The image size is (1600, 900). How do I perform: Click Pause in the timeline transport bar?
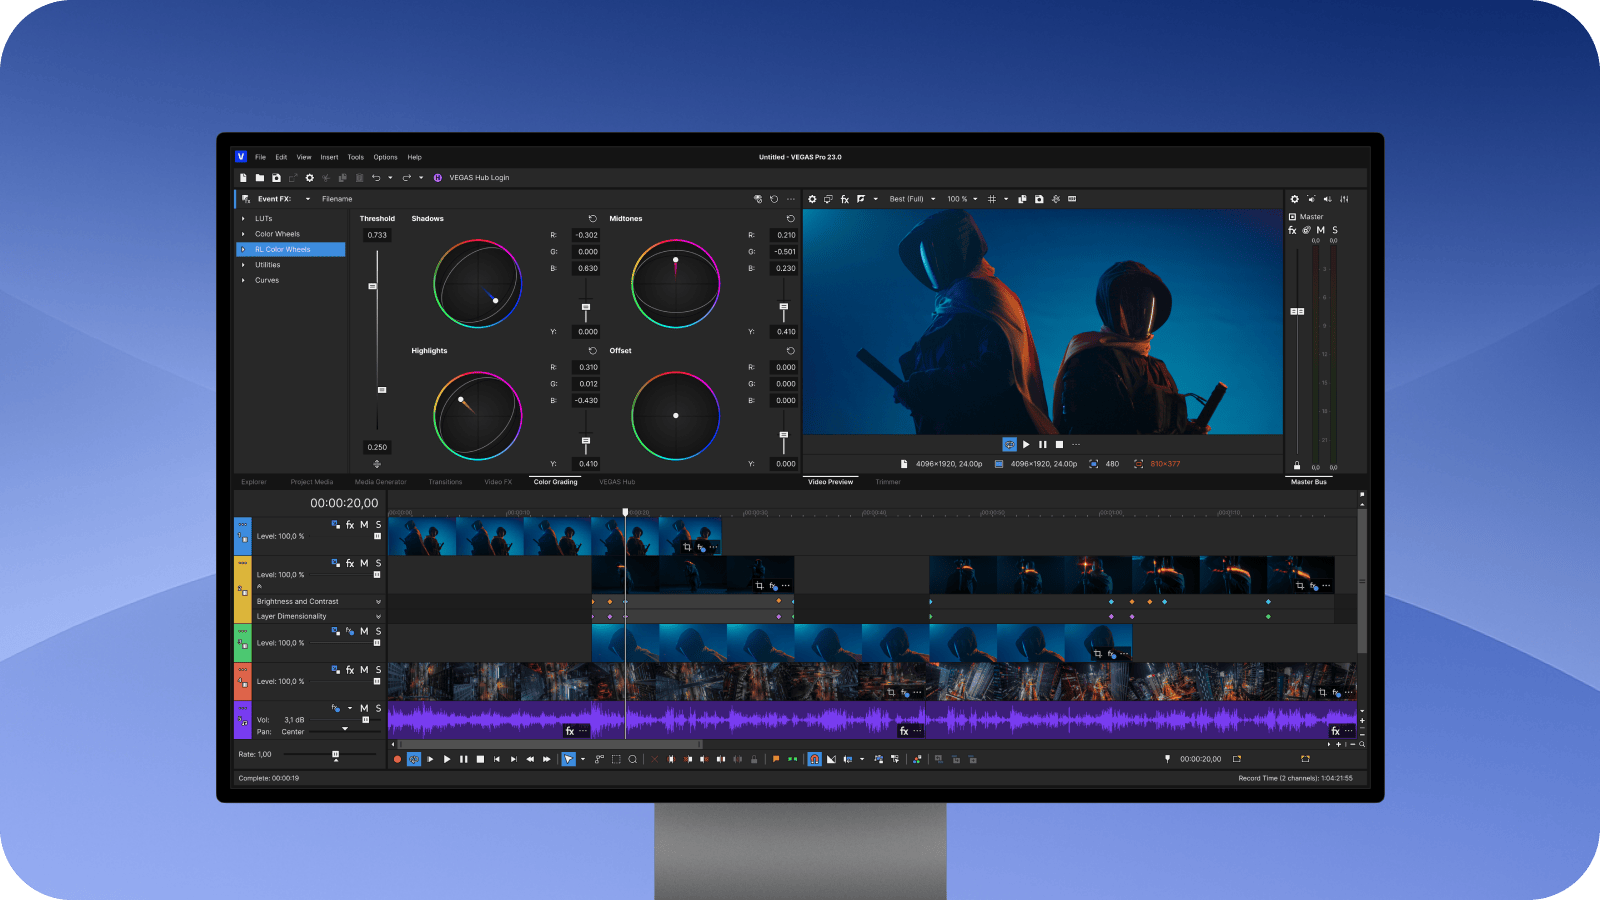(464, 759)
